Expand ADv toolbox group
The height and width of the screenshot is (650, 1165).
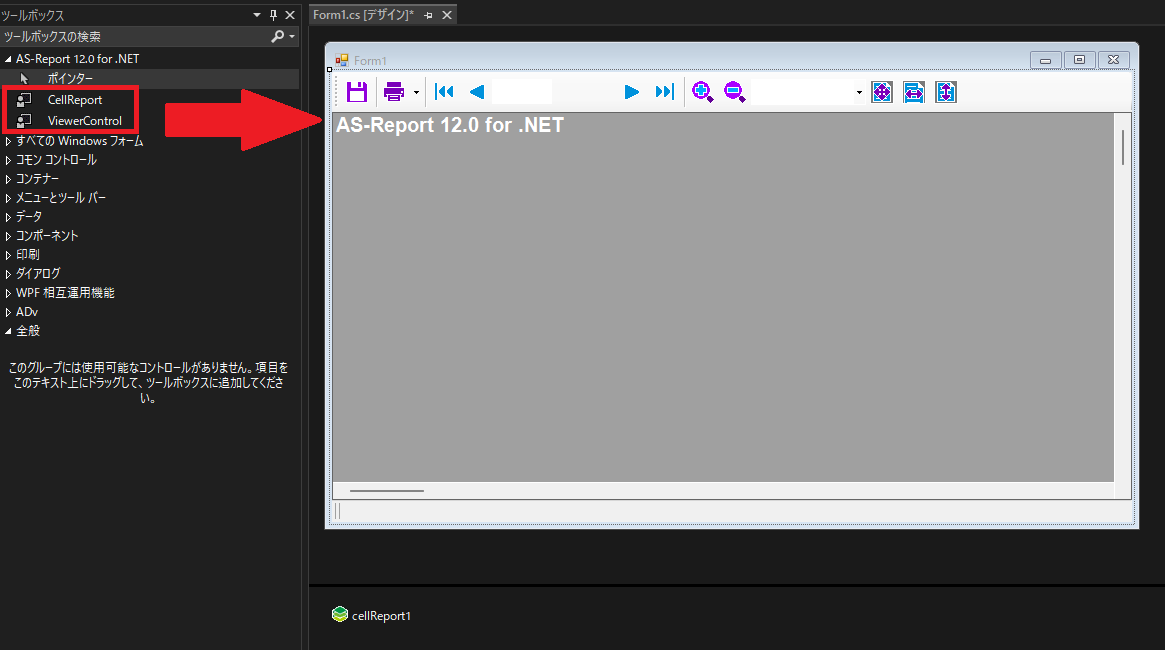(8, 312)
